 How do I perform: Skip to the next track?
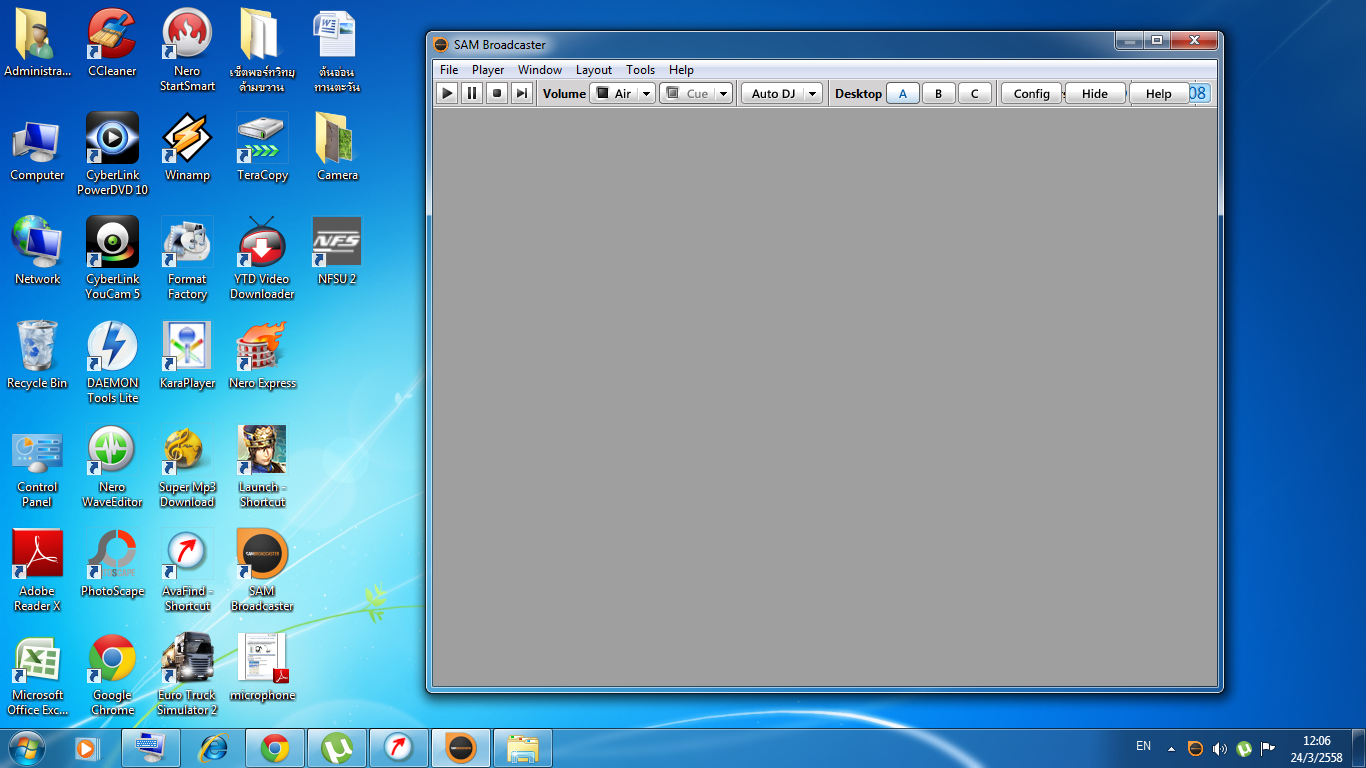pos(522,93)
